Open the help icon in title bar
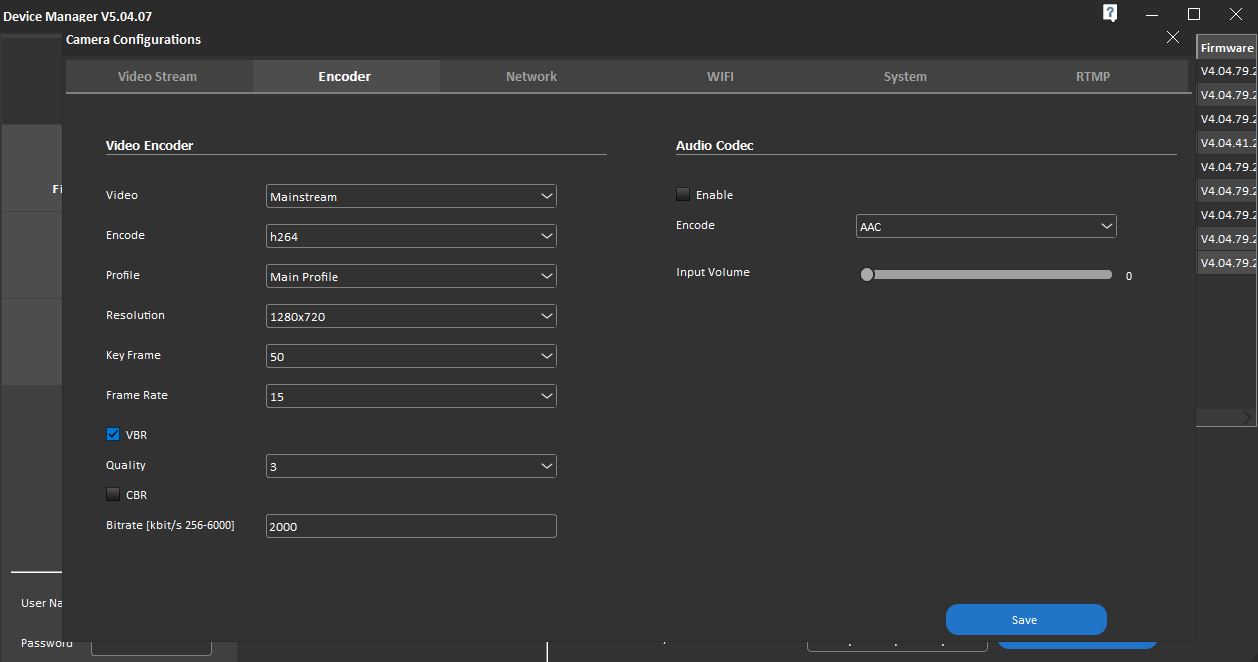The image size is (1258, 662). [1110, 13]
